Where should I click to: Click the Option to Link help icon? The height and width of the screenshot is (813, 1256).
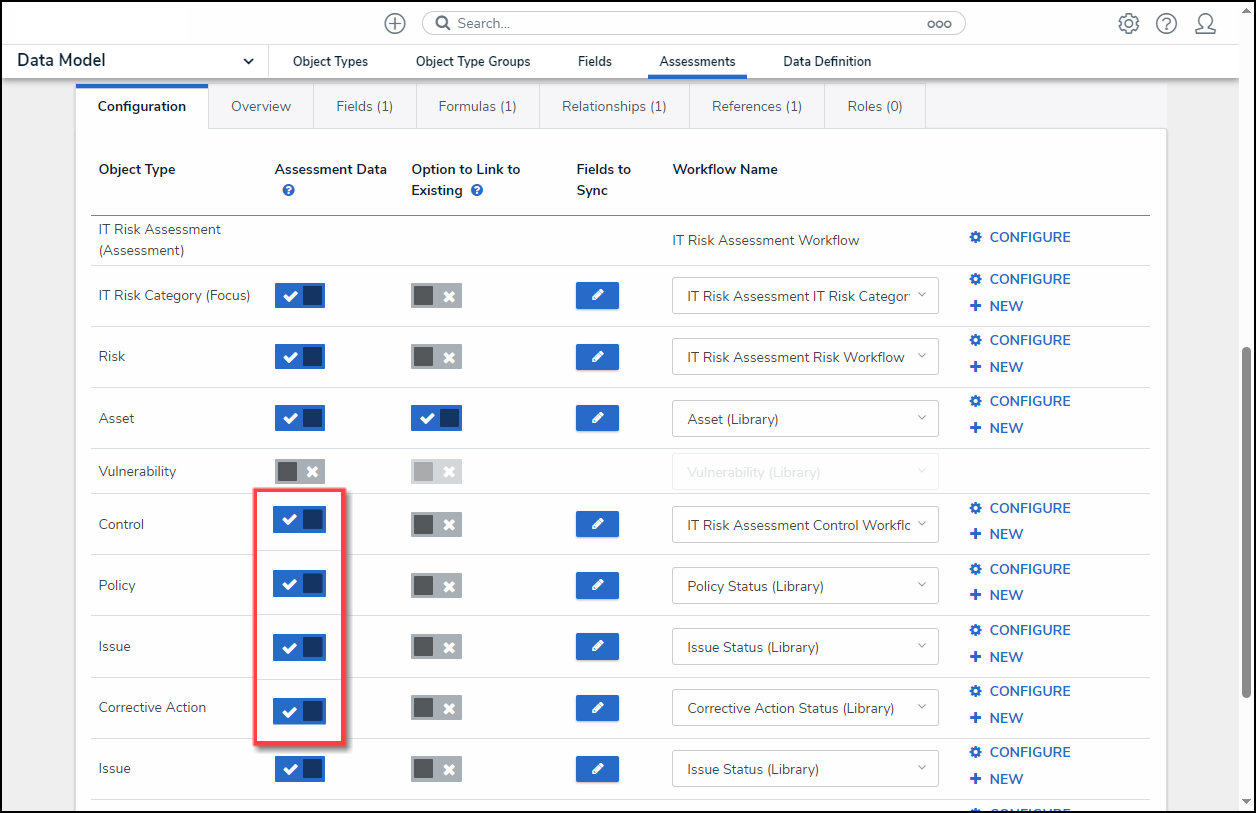tap(477, 190)
